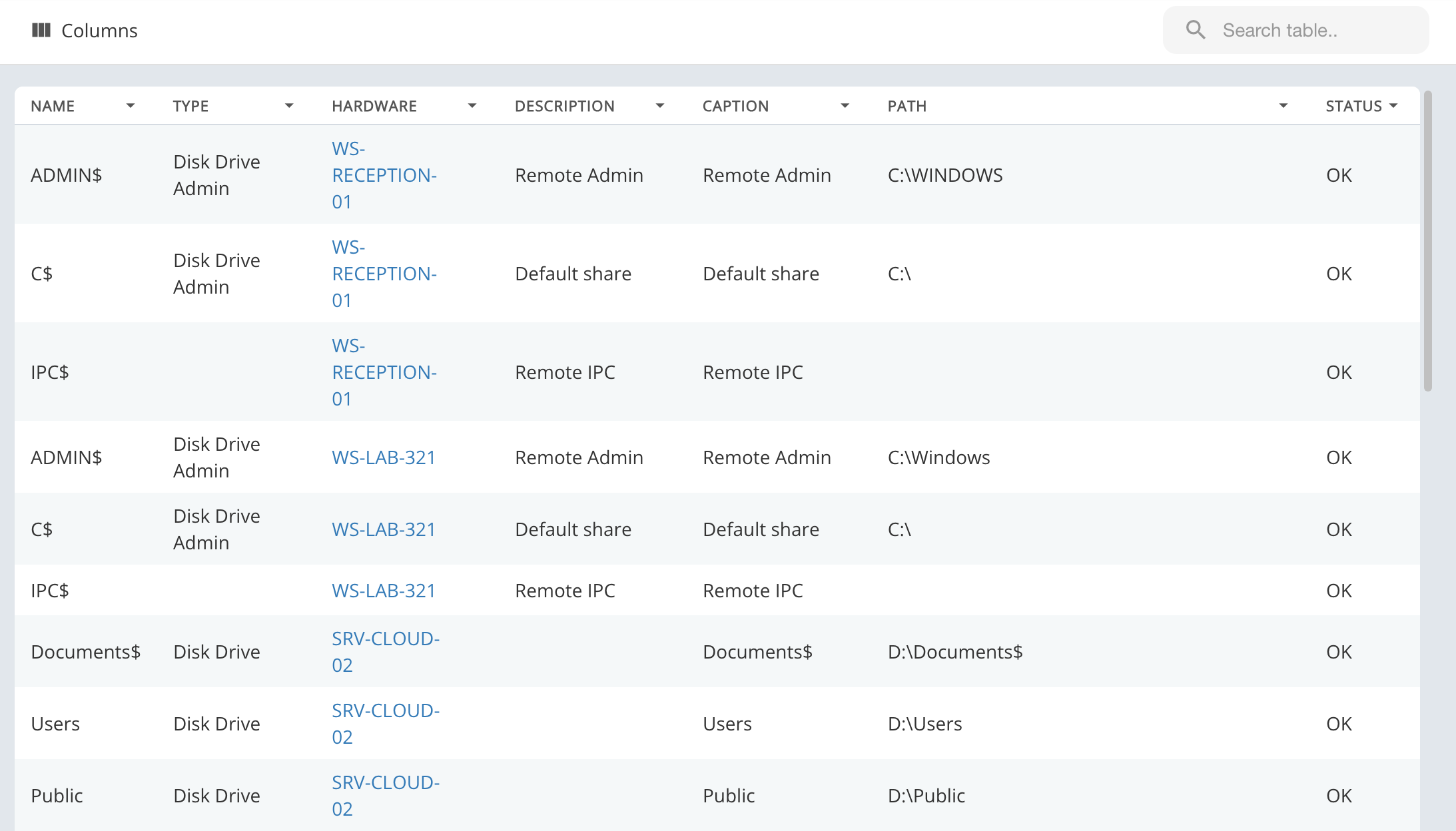Viewport: 1456px width, 831px height.
Task: Open the PATH column dropdown arrow
Action: 1283,106
